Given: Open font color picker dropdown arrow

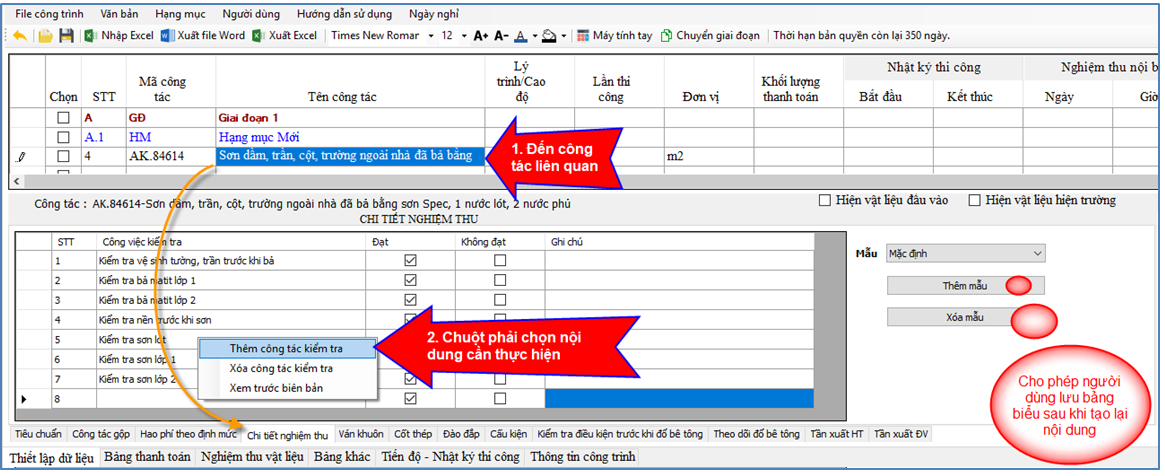Looking at the screenshot, I should point(533,36).
